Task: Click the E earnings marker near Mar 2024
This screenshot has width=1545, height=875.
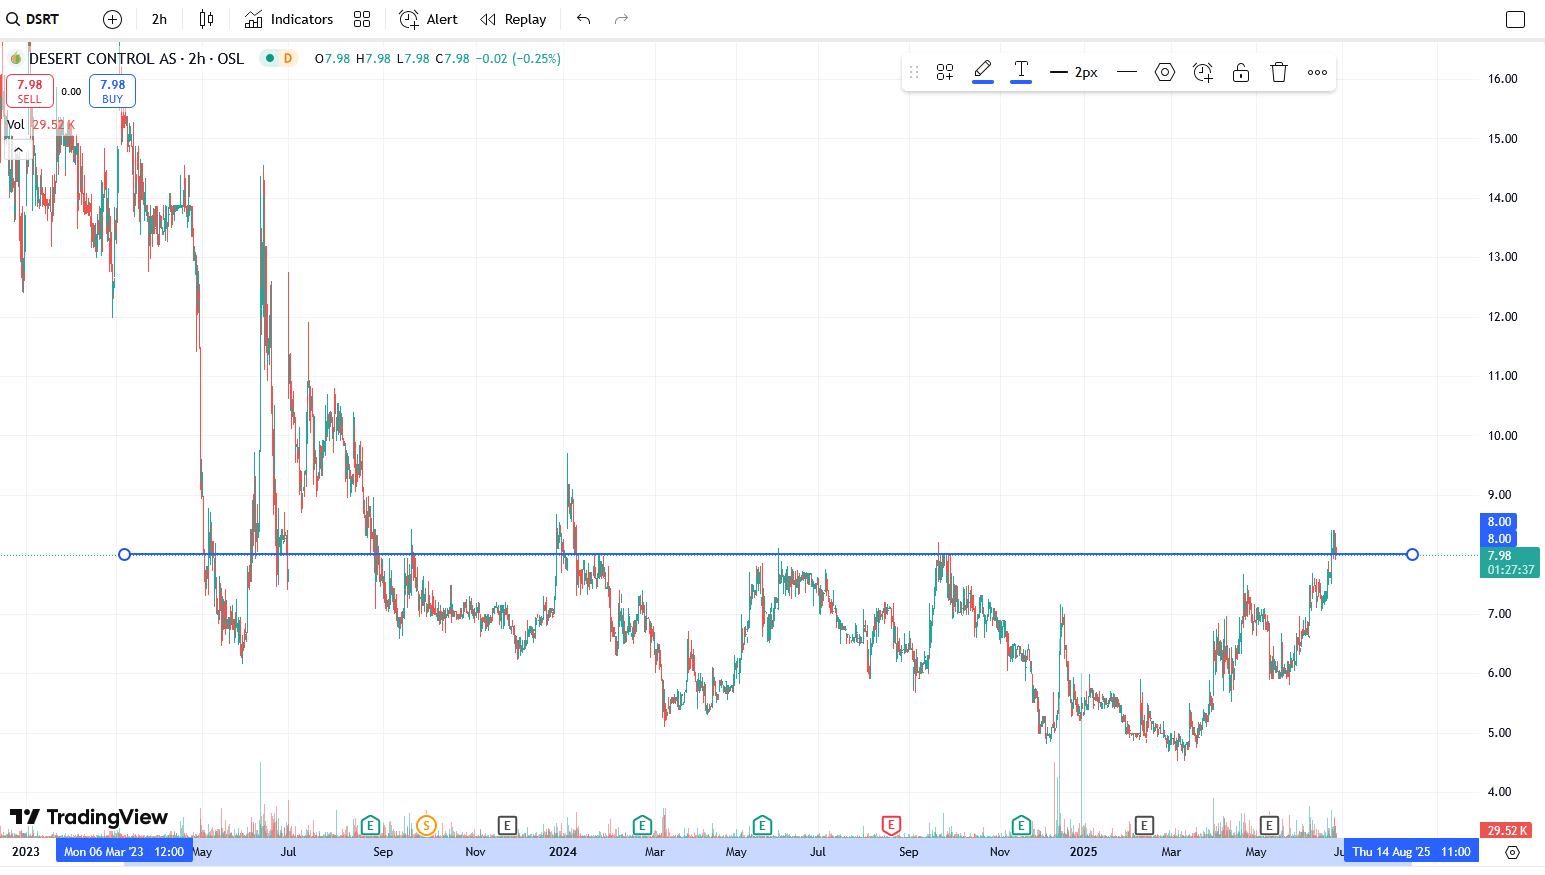Action: tap(642, 825)
